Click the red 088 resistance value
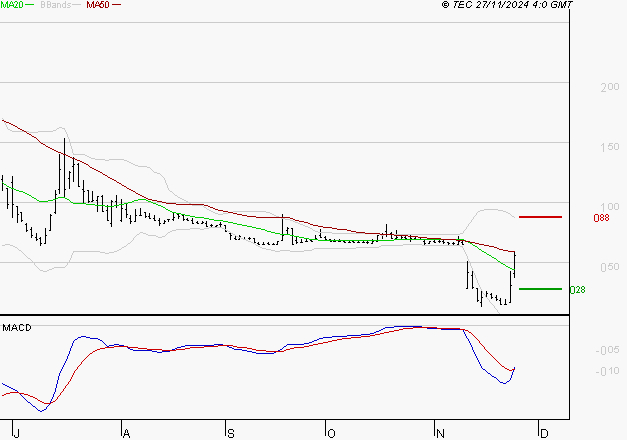The height and width of the screenshot is (440, 627). coord(601,218)
